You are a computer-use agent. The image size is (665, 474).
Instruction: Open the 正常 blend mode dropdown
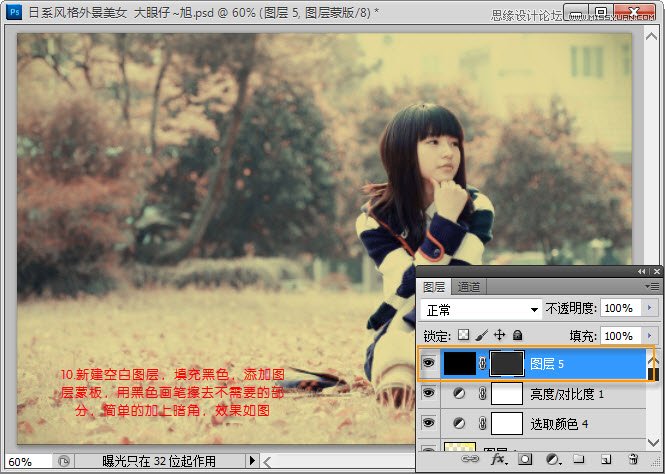(481, 310)
